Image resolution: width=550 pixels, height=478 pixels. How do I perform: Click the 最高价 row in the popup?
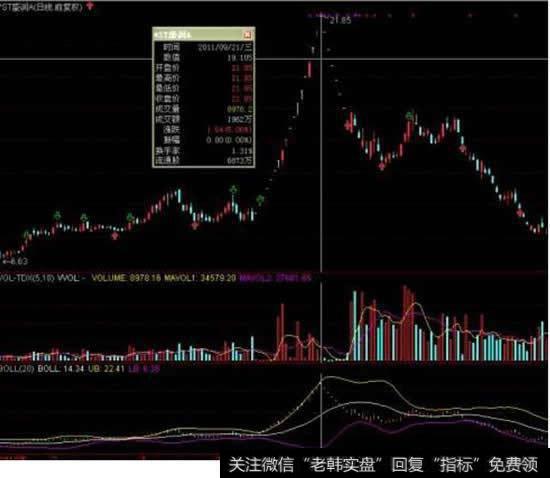pos(204,78)
